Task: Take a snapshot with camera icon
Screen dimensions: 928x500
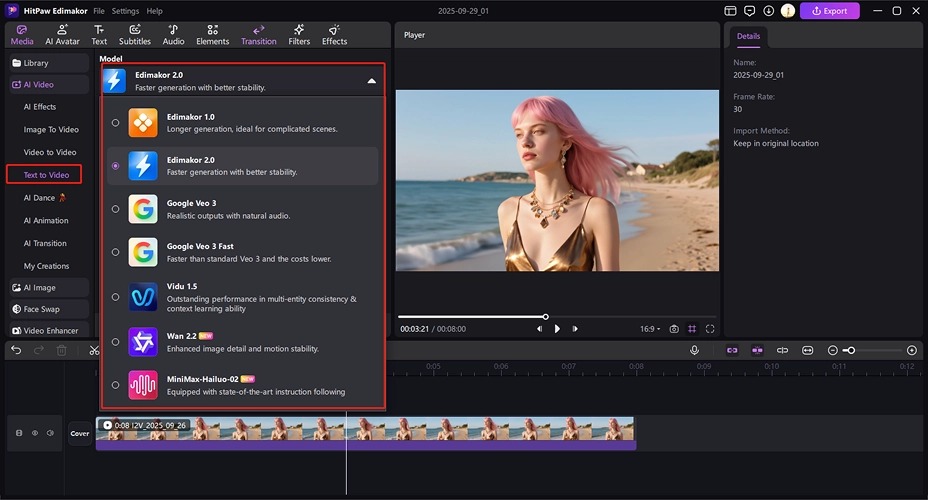Action: click(674, 329)
